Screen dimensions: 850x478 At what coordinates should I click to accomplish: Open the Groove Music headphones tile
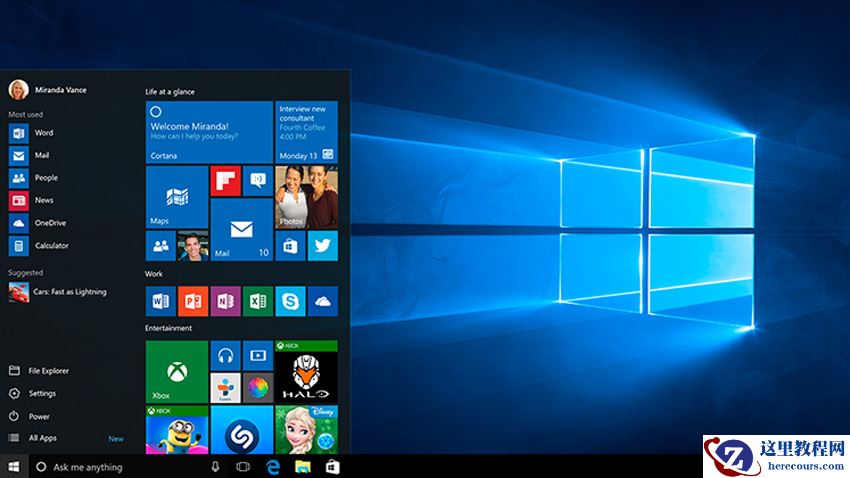[226, 356]
